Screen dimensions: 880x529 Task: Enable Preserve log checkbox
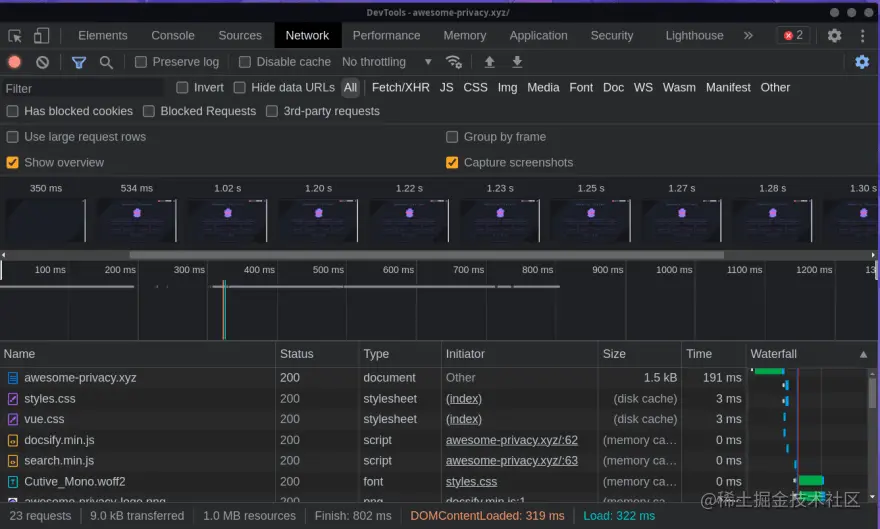coord(141,62)
